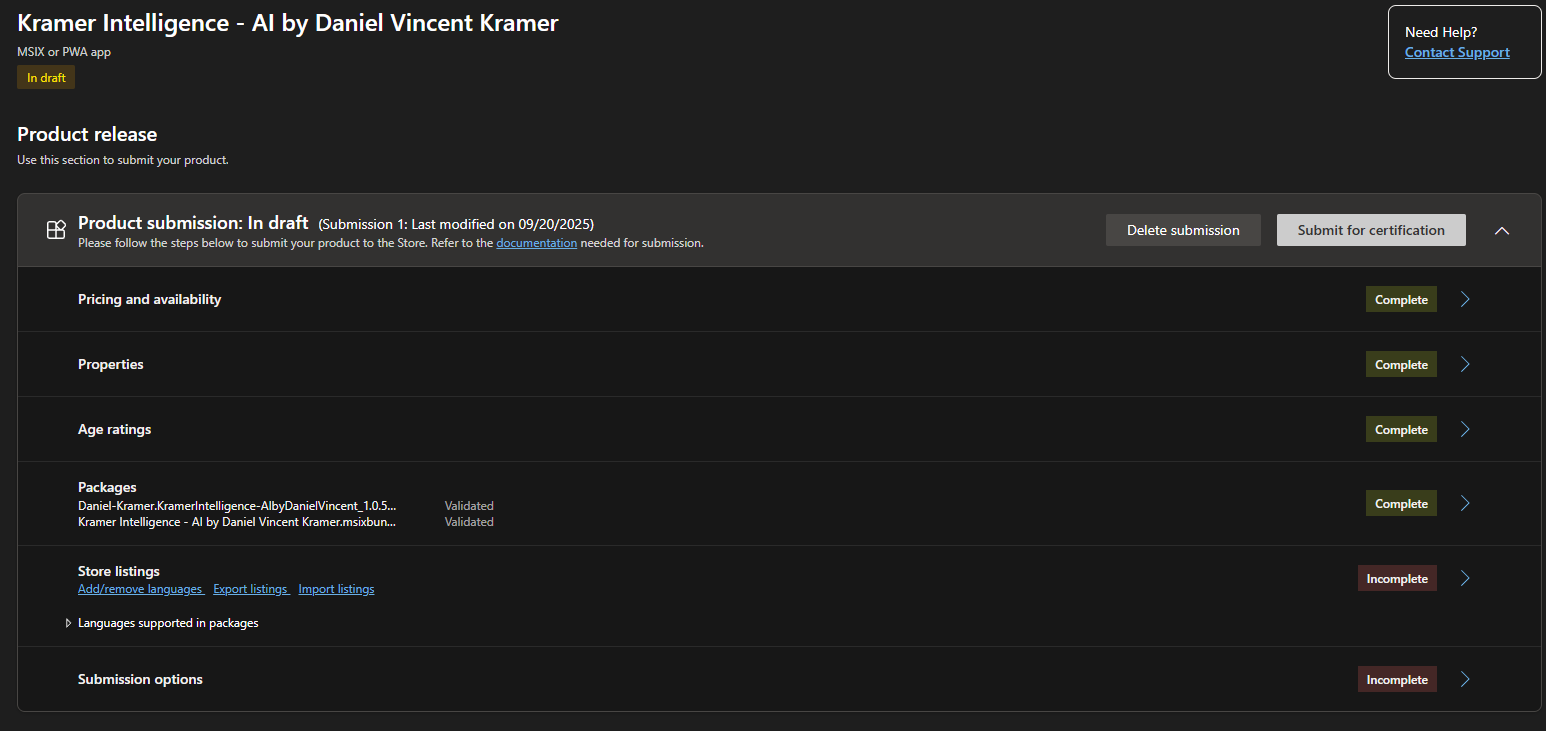
Task: Open the Age ratings row arrow
Action: (1465, 429)
